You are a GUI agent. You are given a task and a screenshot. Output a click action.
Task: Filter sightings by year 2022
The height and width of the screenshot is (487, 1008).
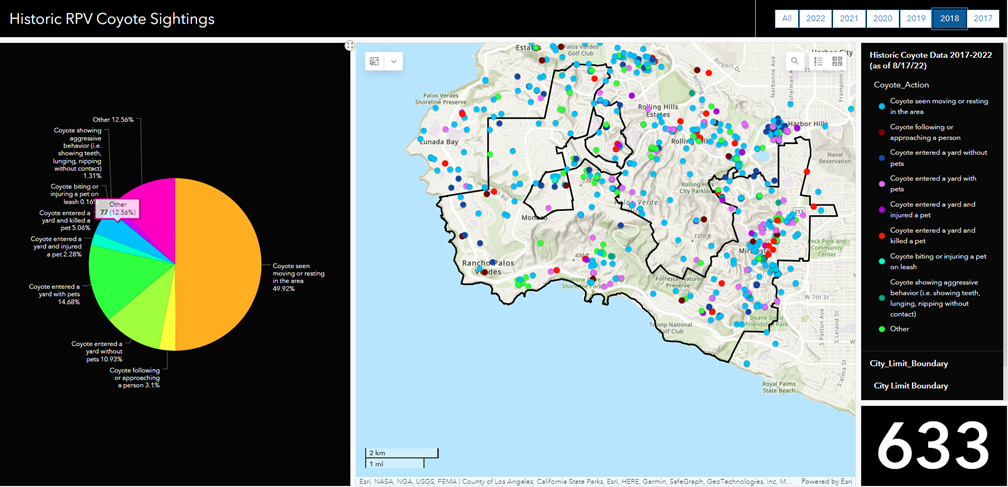(816, 18)
